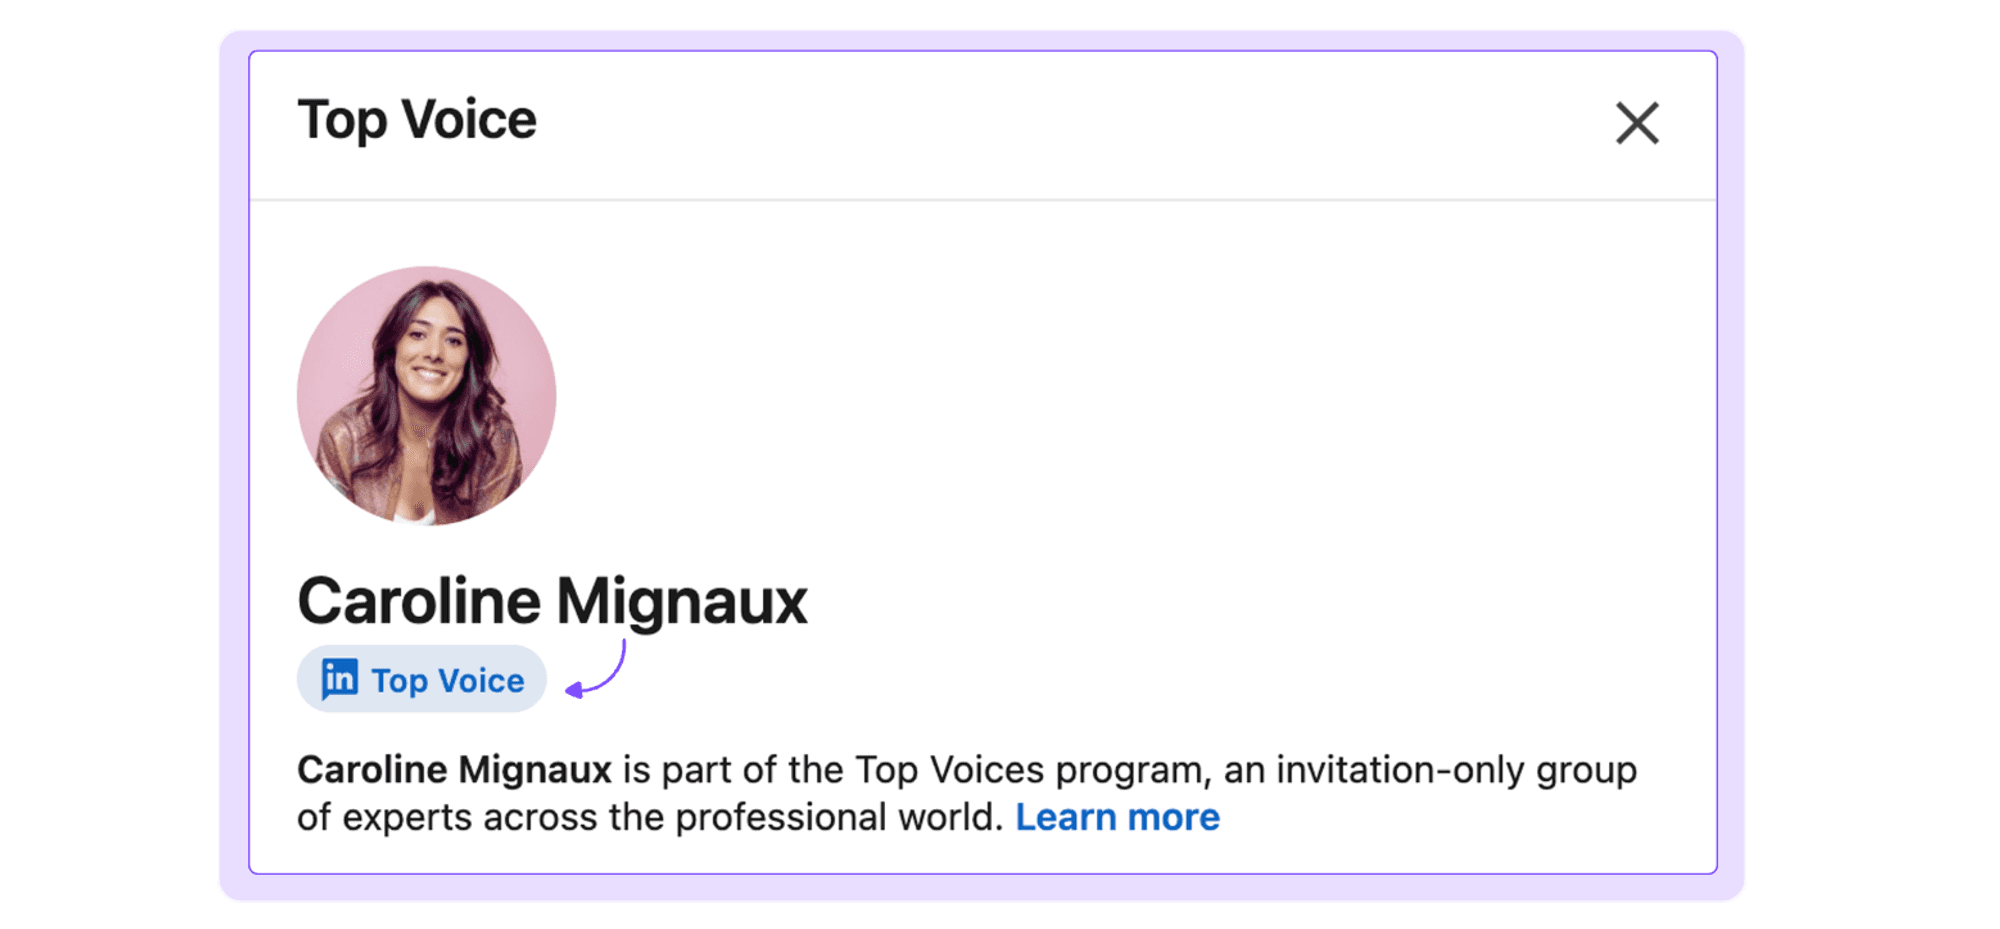Click the Top Voice dialog title

tap(417, 120)
